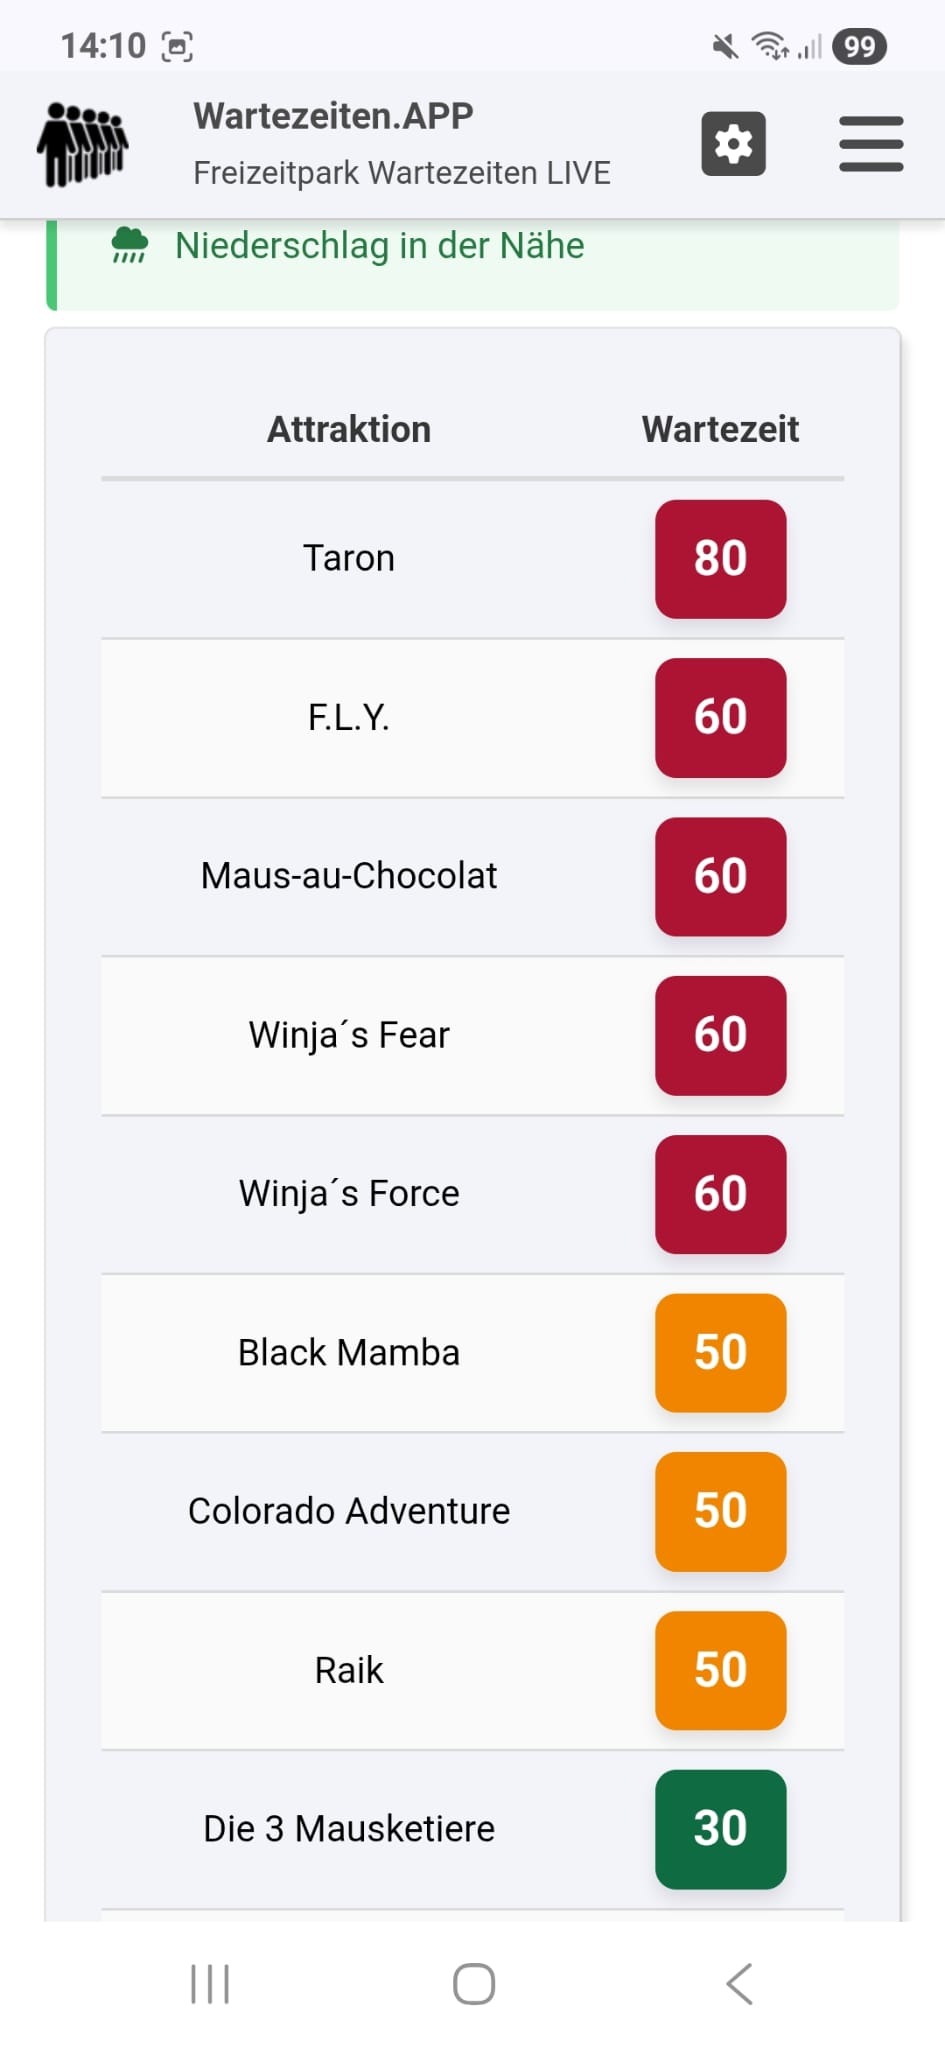Screen dimensions: 945x2048
Task: Select the Maus-au-Chocolat attraction name
Action: pos(349,876)
